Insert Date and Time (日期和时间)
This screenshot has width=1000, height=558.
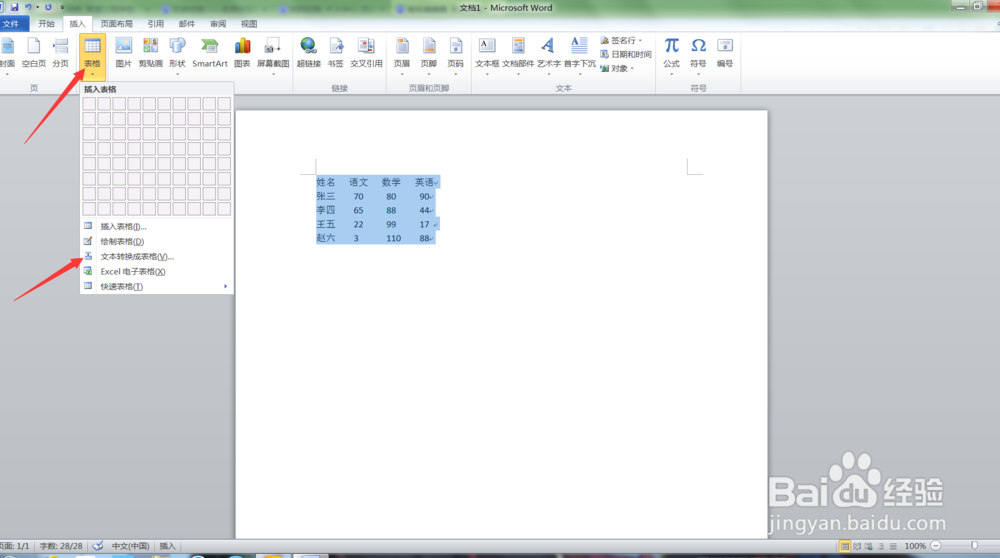coord(626,54)
